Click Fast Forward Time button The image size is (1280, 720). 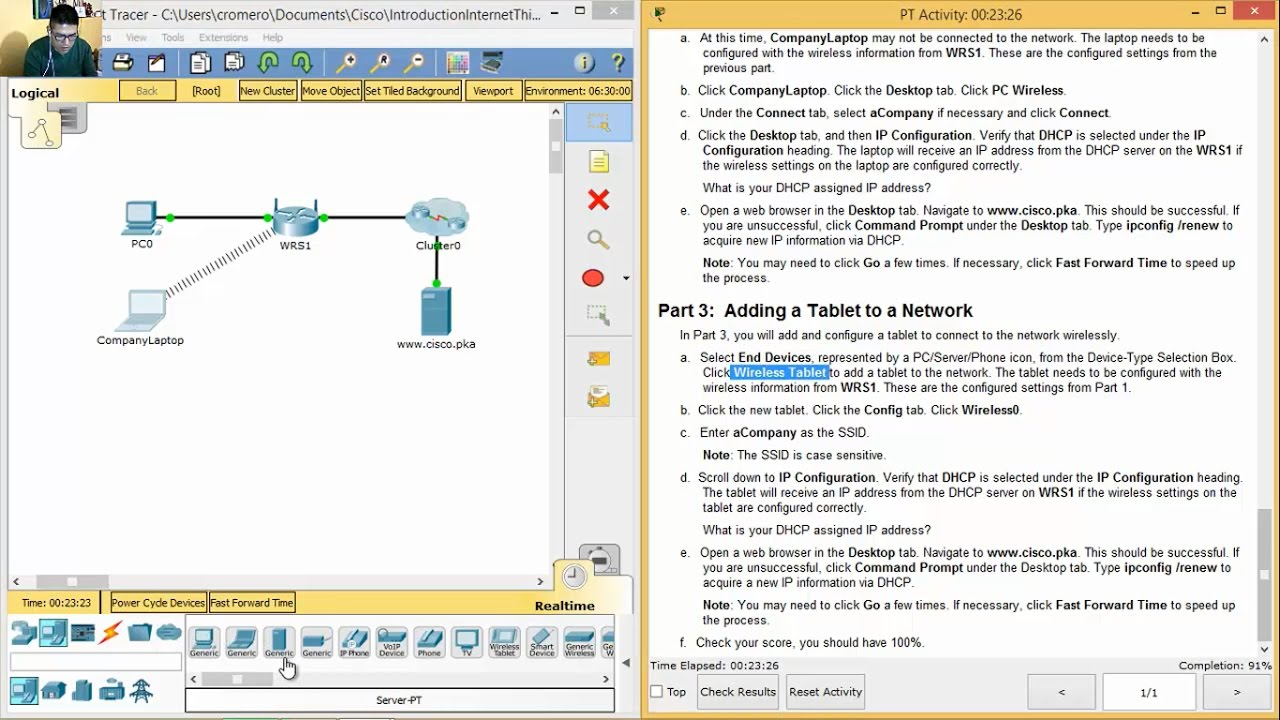pyautogui.click(x=252, y=603)
